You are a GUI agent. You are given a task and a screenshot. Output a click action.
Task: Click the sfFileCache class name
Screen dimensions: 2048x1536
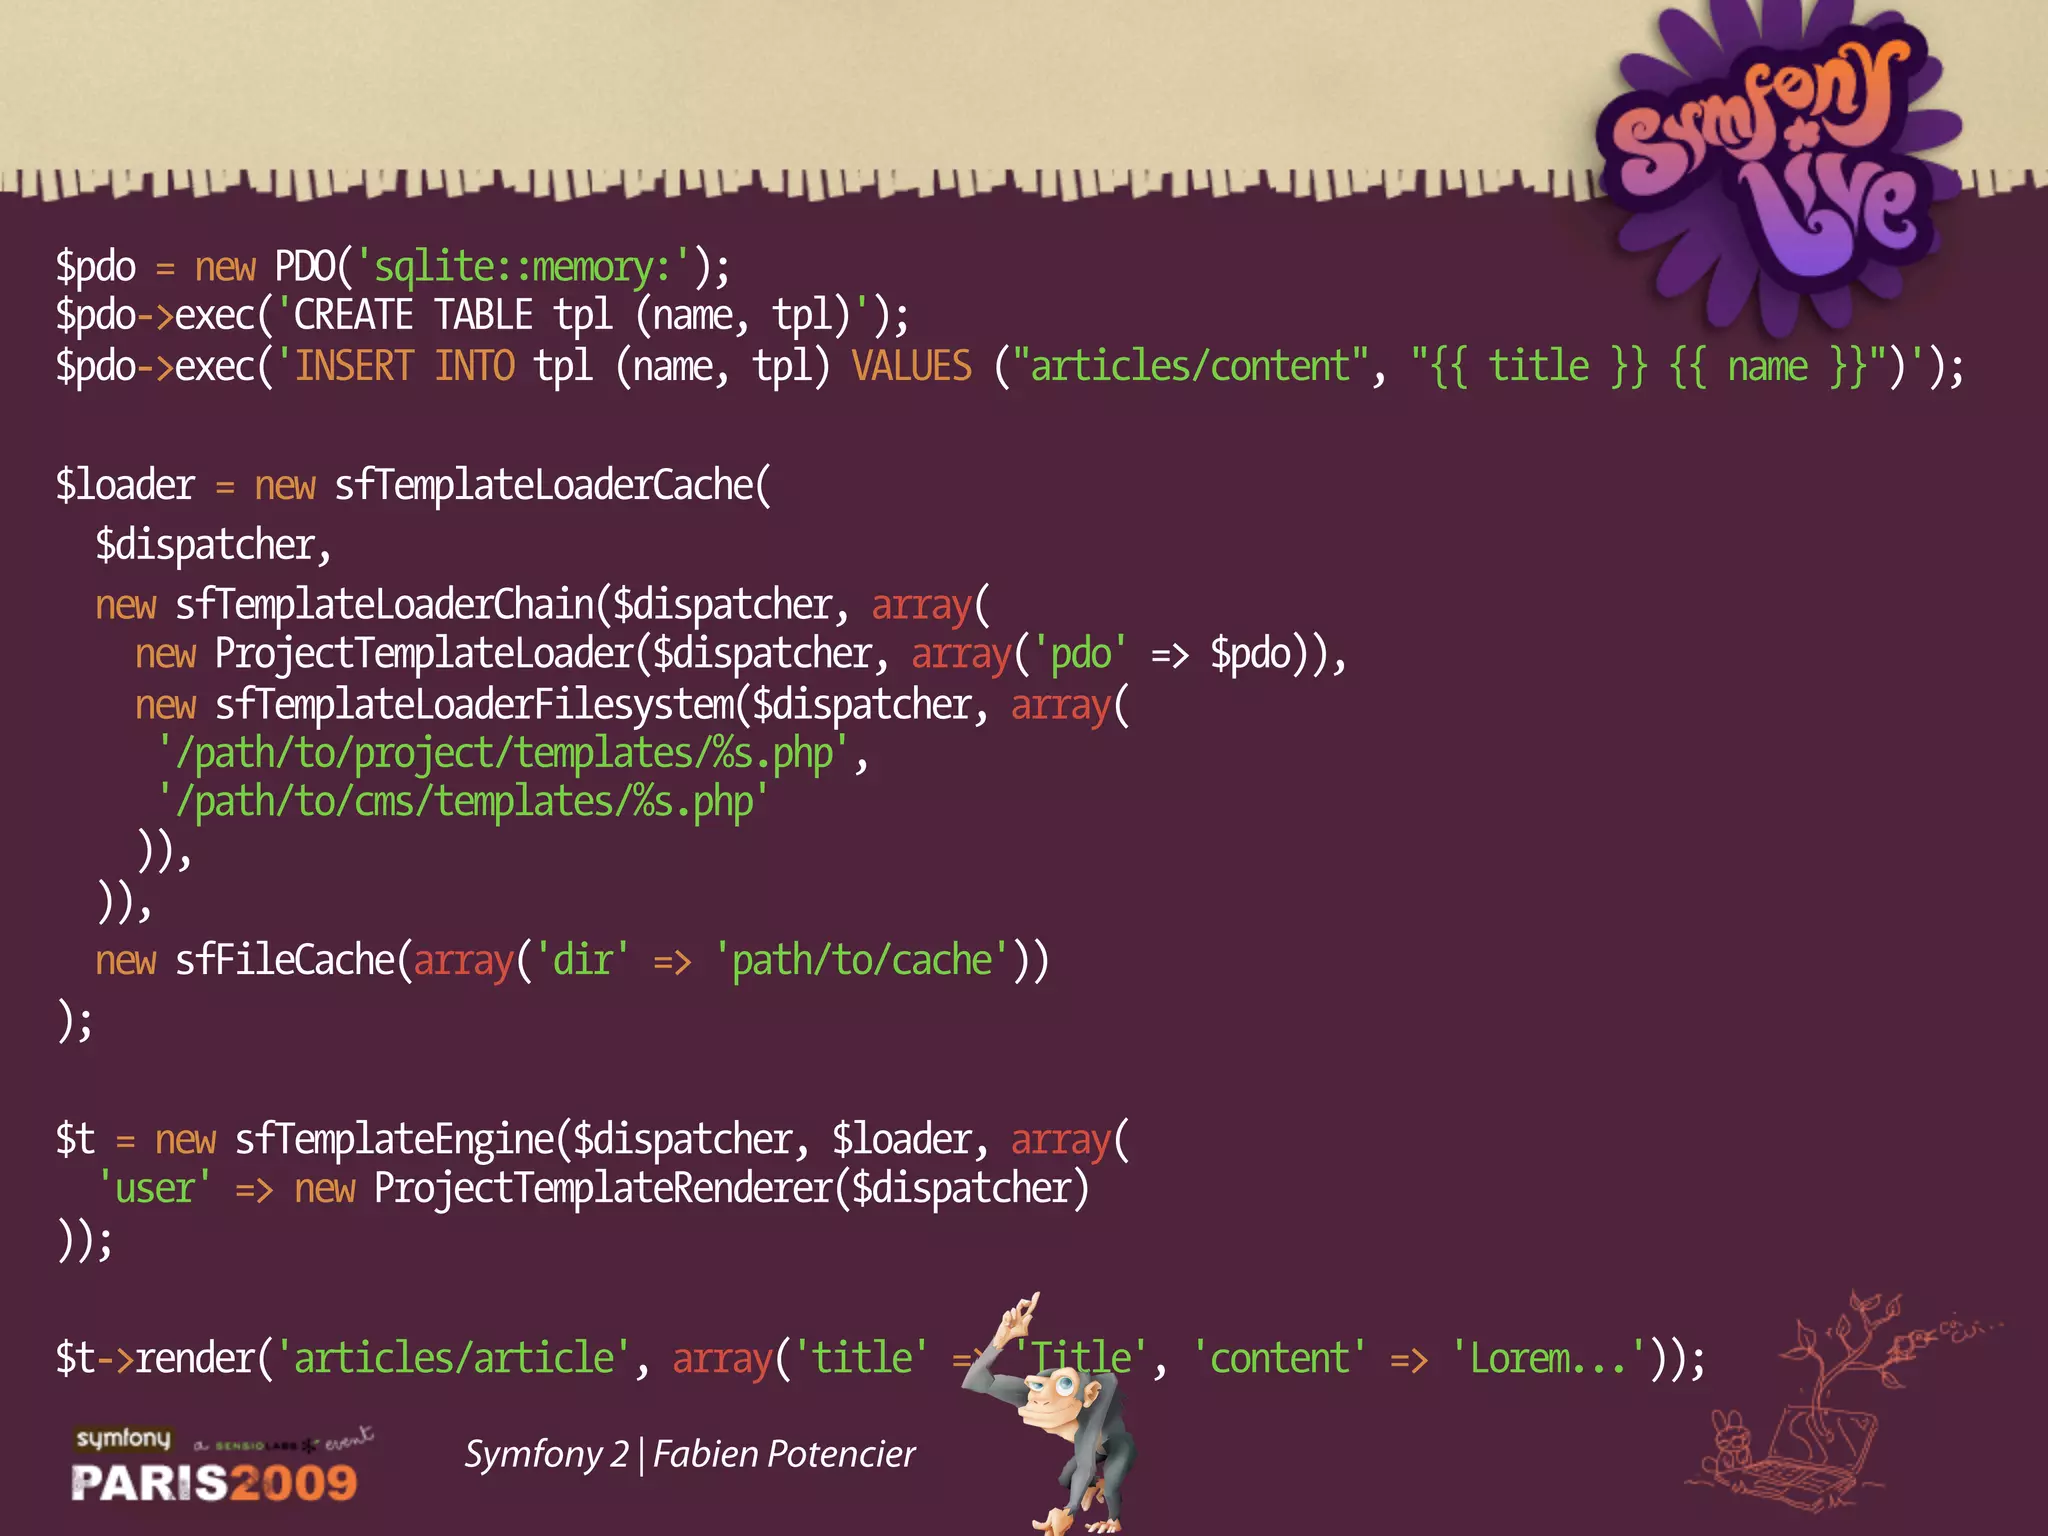(286, 960)
